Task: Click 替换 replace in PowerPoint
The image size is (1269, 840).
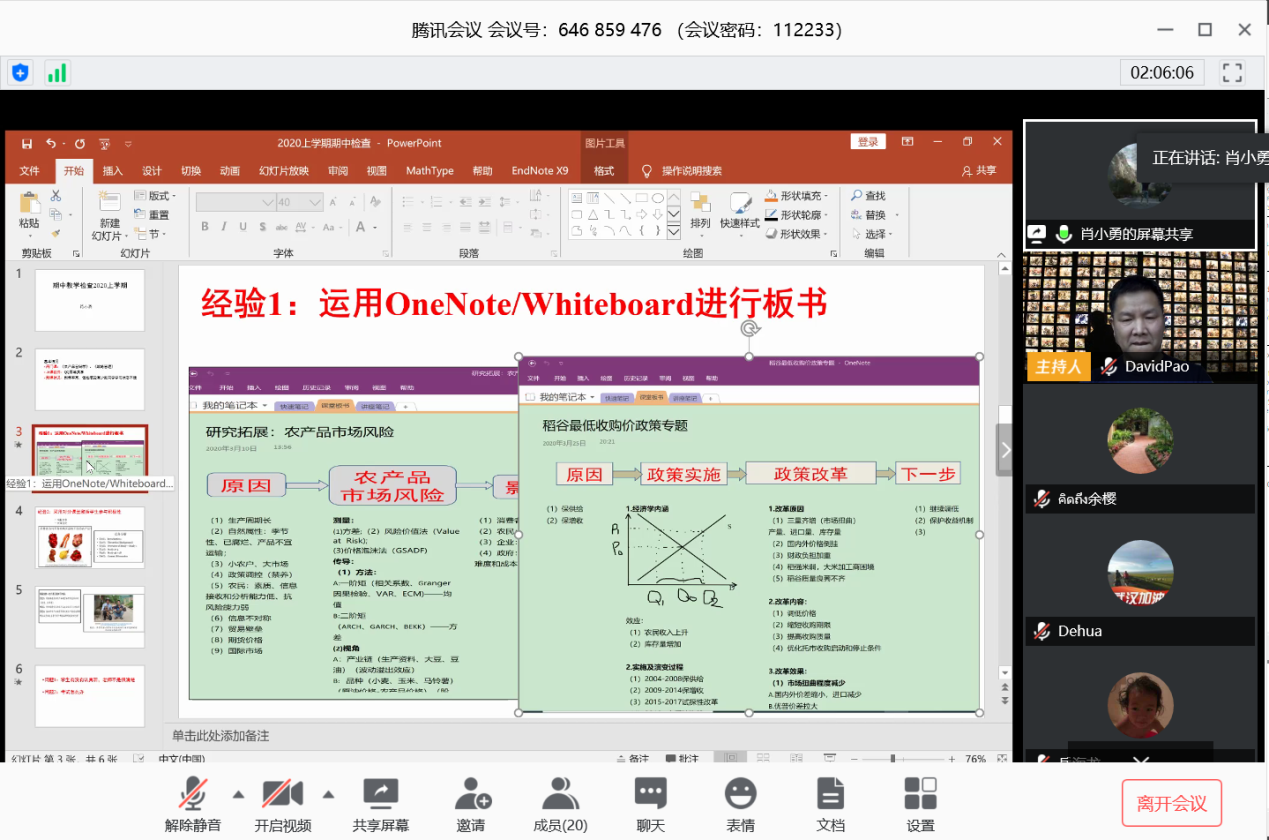Action: click(870, 215)
